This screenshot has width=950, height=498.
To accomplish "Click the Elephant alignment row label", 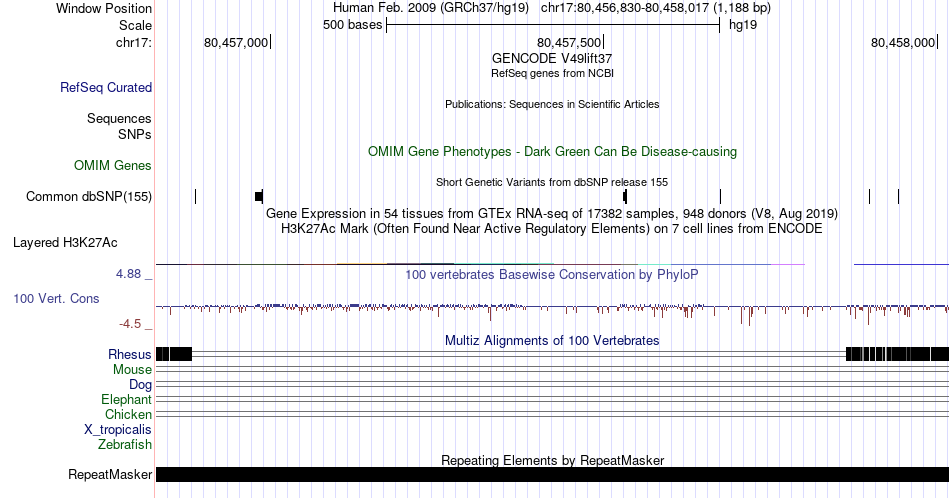I will [126, 399].
